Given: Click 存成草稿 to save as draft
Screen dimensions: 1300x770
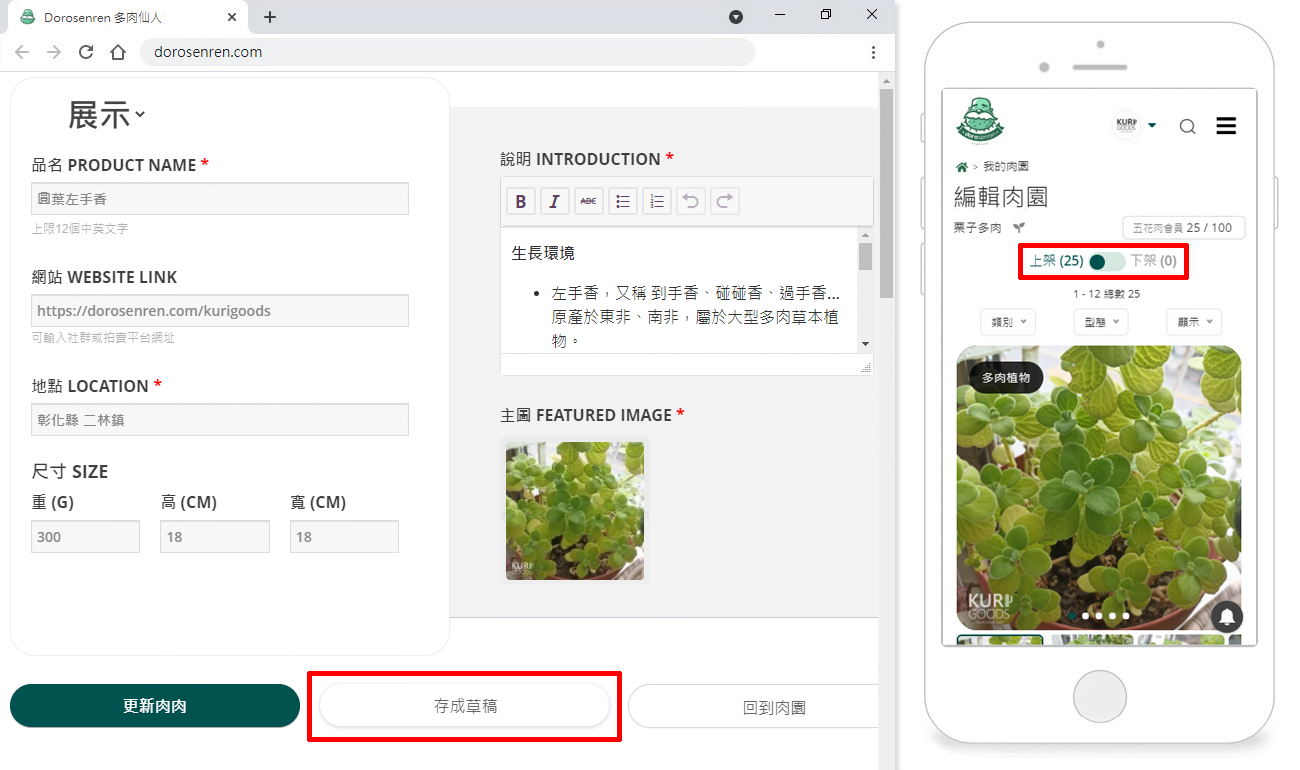Looking at the screenshot, I should click(x=465, y=706).
